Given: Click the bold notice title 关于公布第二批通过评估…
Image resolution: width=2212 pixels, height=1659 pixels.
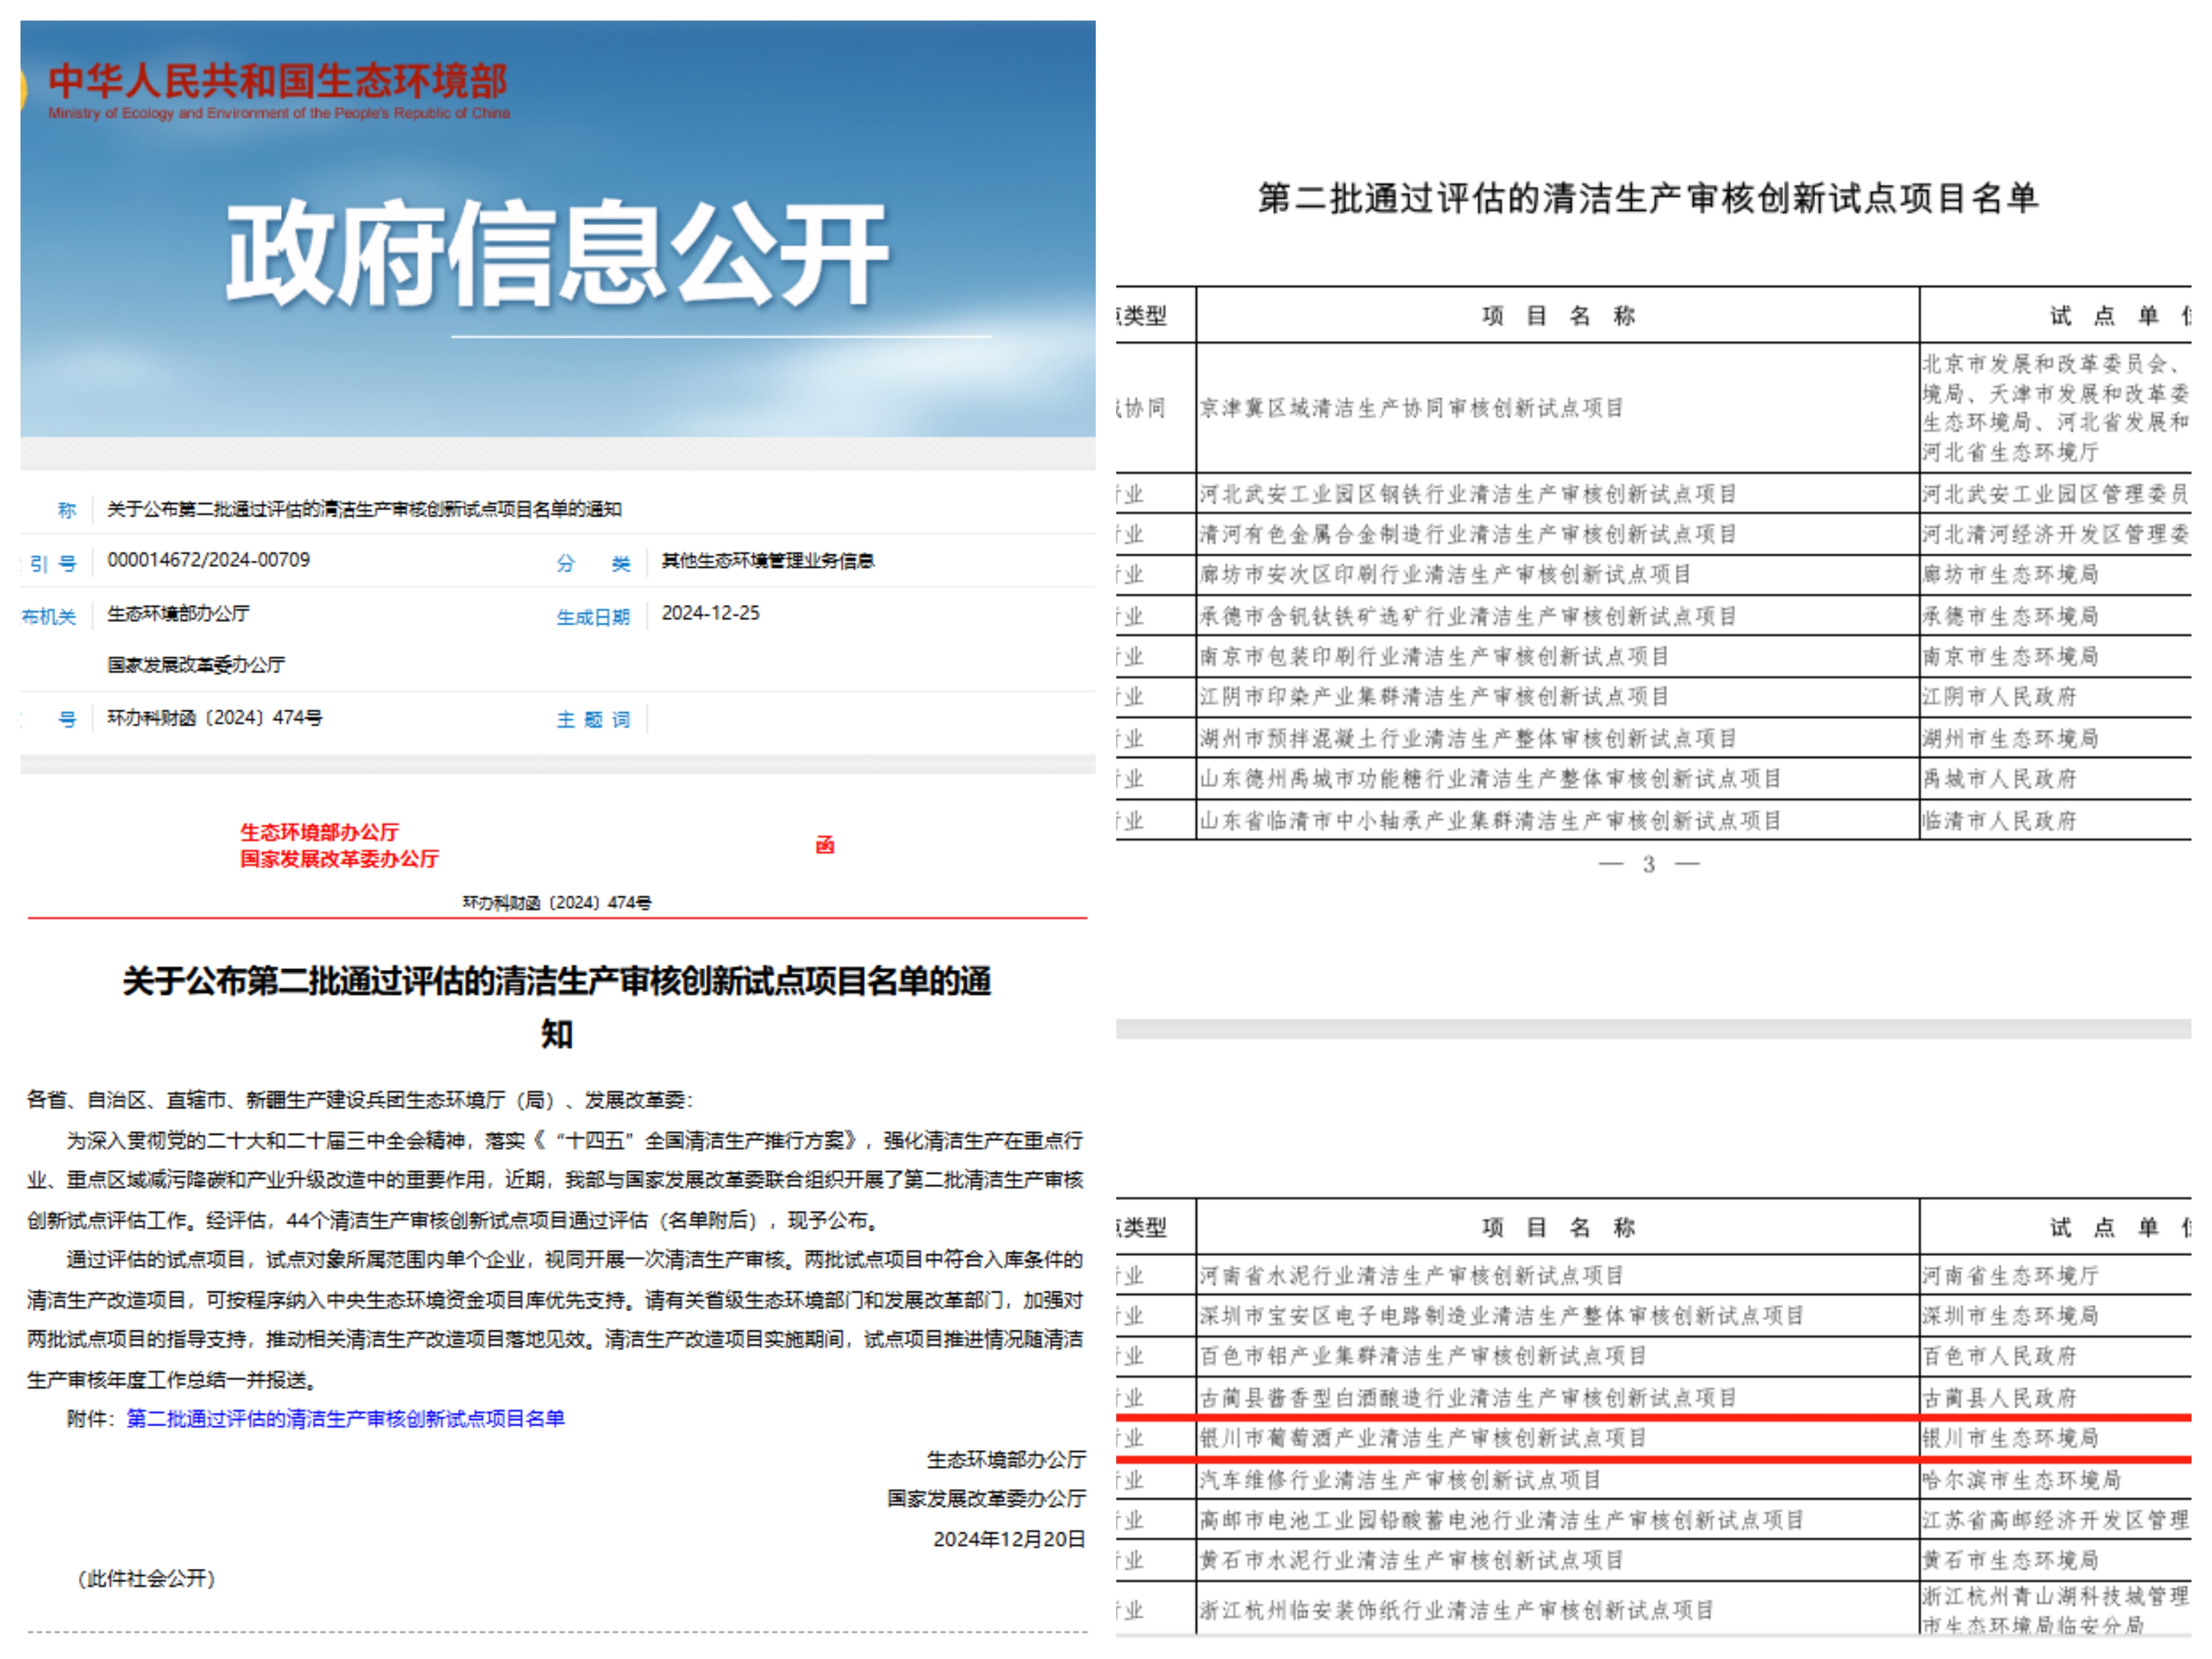Looking at the screenshot, I should (557, 1006).
